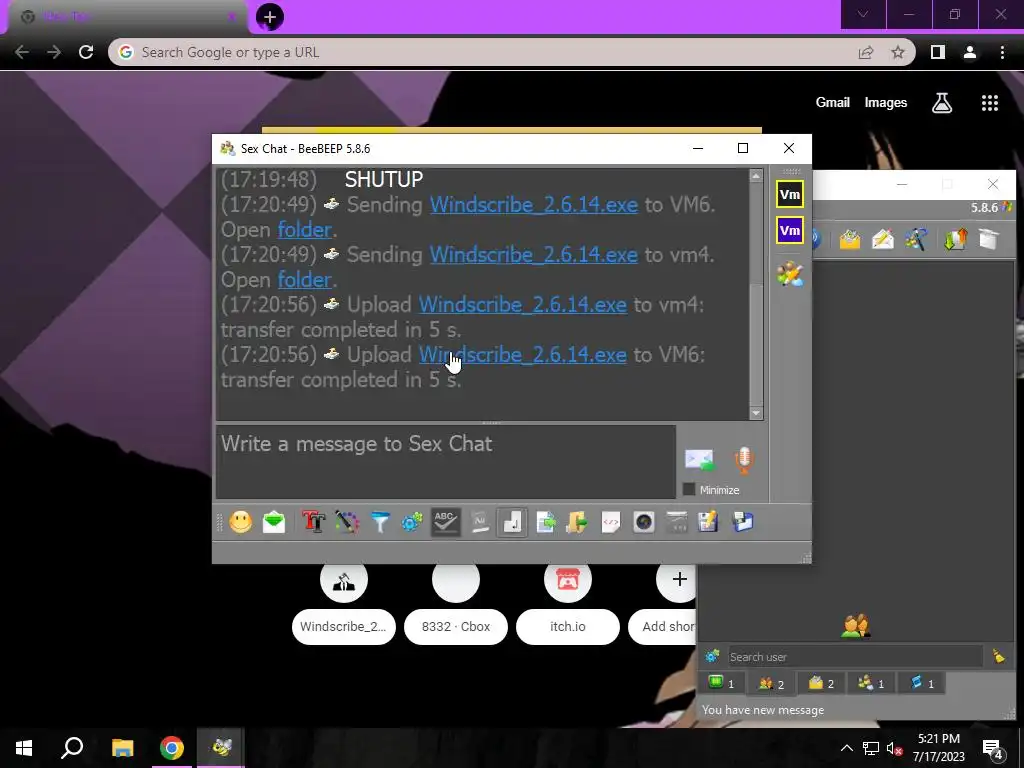Switch to the blue scroll tab showing 1
1024x768 pixels.
coord(921,683)
